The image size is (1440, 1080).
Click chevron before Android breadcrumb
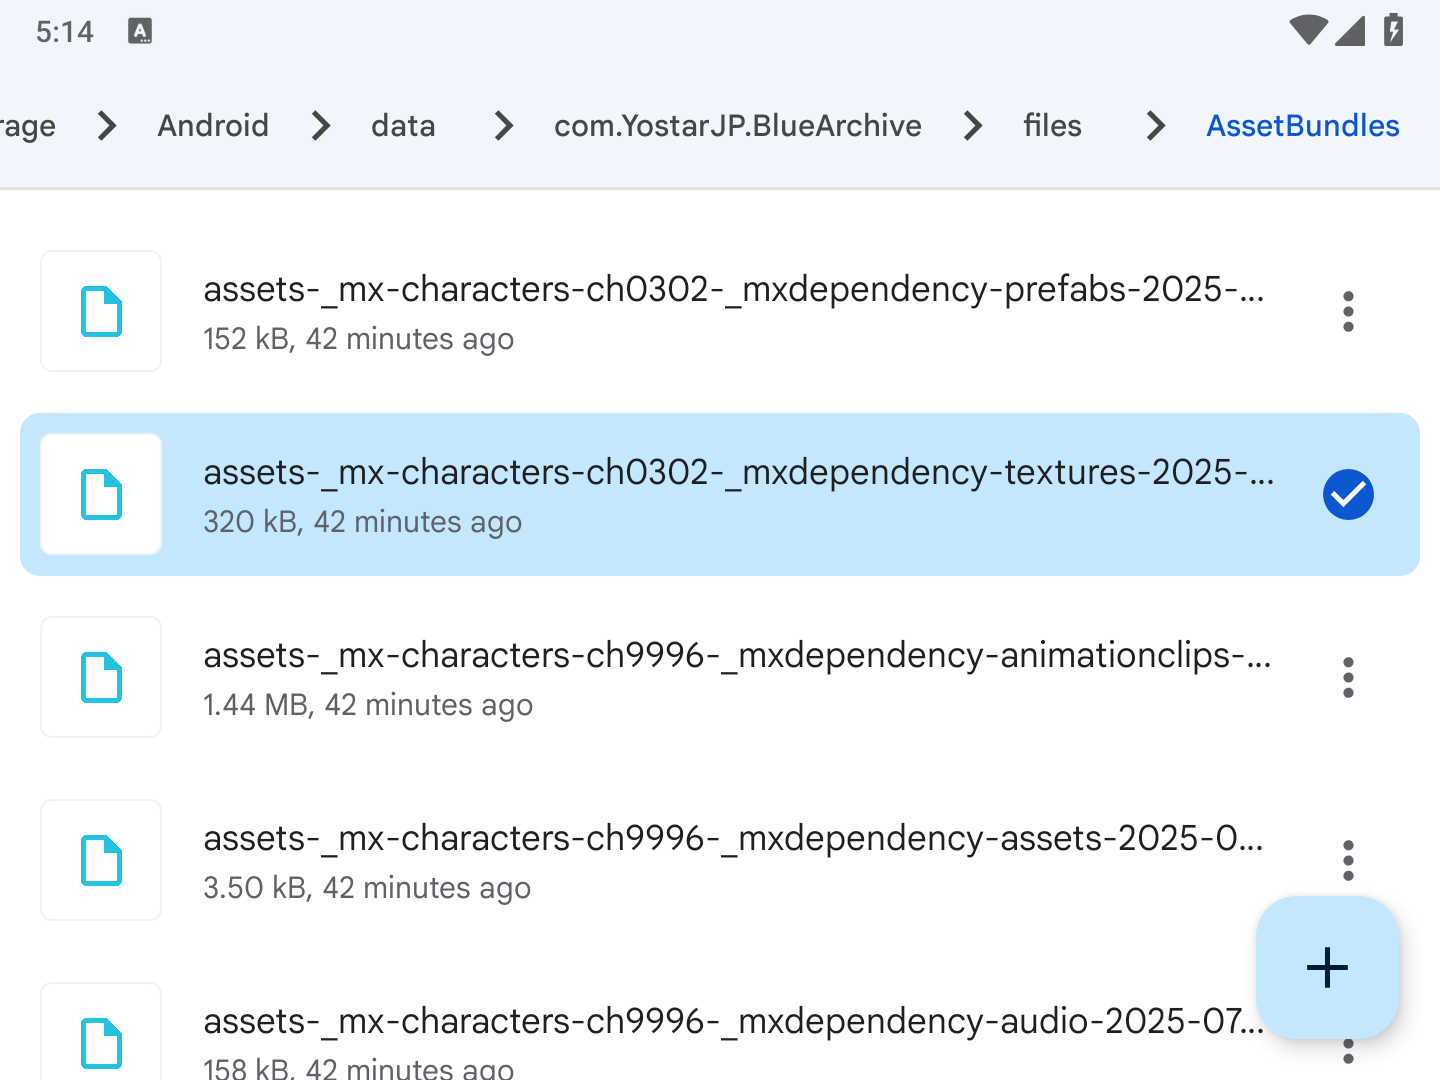(107, 126)
